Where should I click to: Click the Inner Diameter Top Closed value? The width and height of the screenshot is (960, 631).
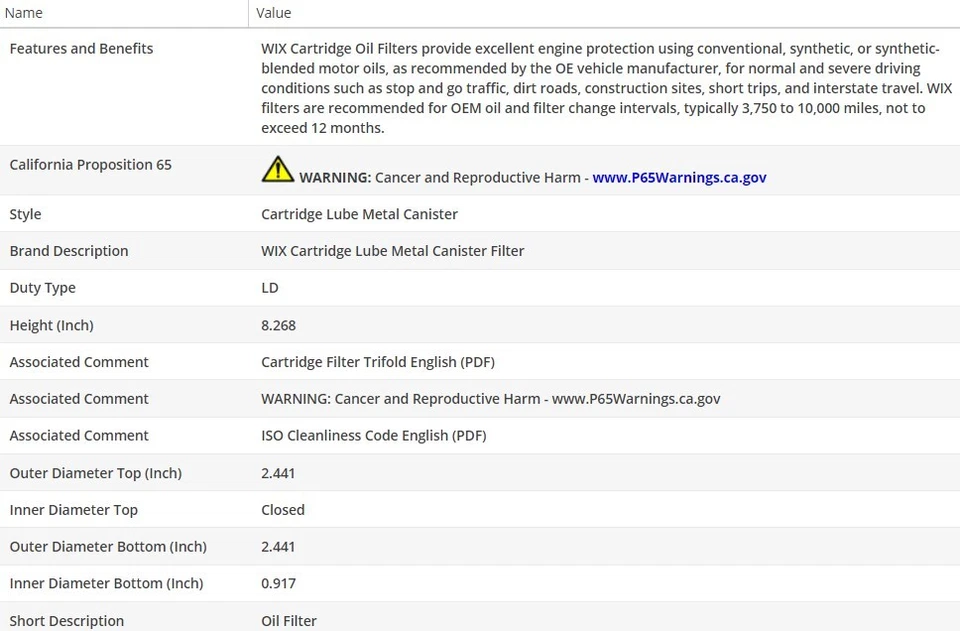click(x=283, y=510)
